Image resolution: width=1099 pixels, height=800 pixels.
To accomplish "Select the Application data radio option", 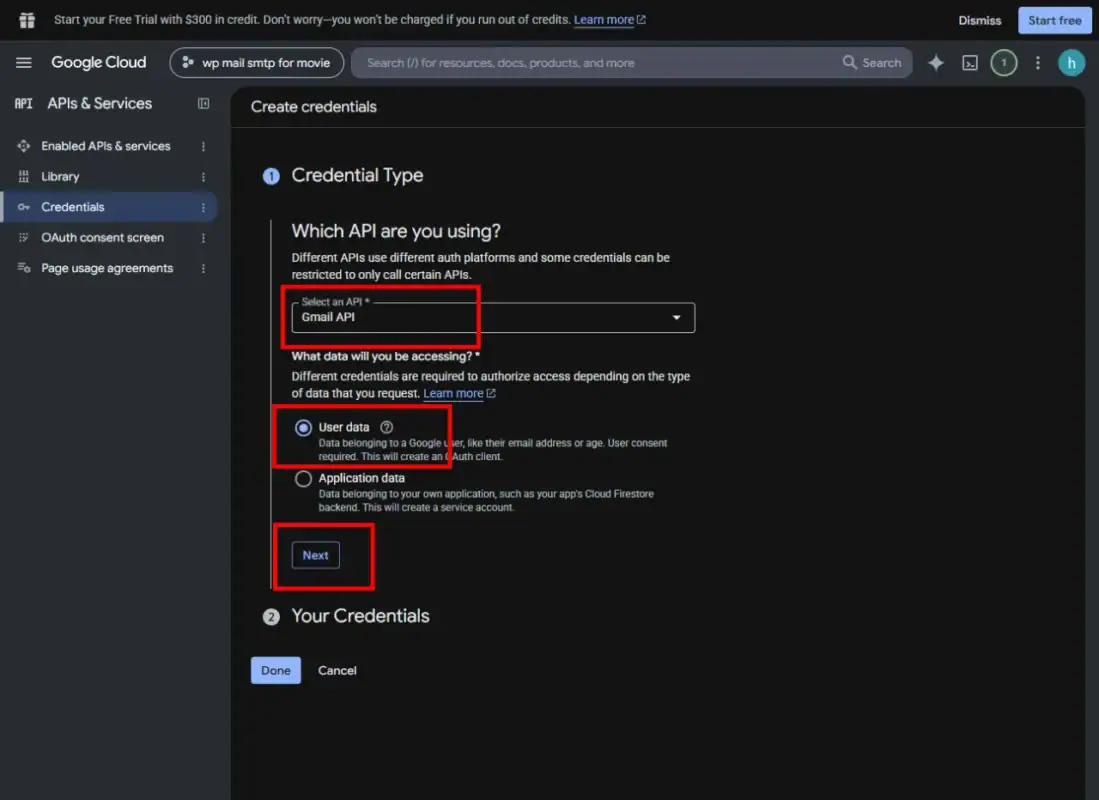I will tap(303, 479).
